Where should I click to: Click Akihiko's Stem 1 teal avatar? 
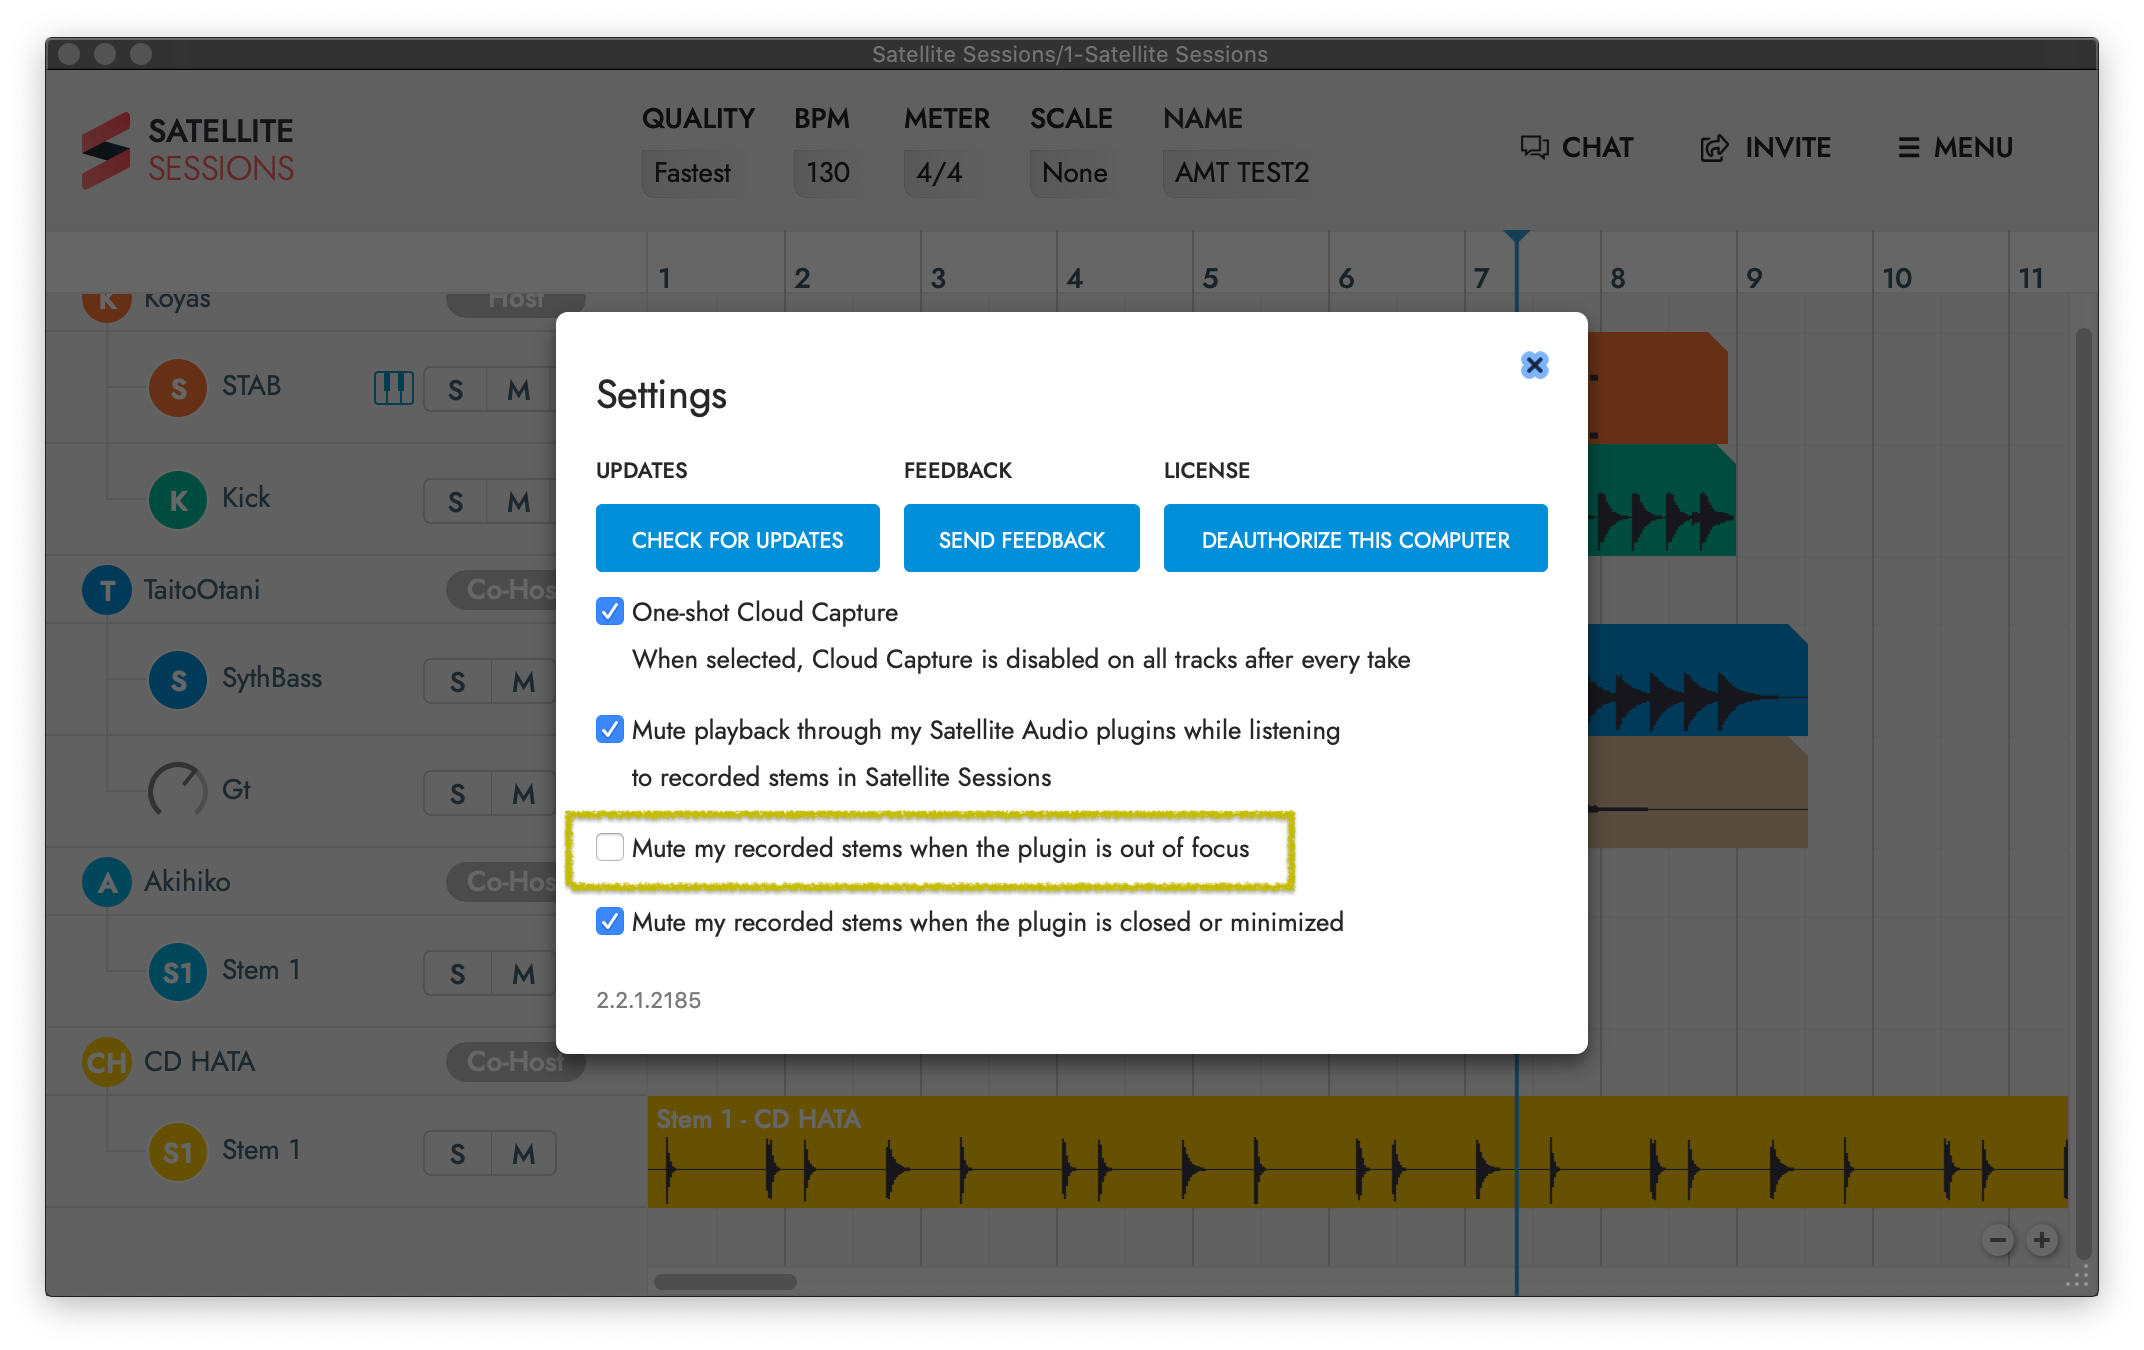click(178, 972)
